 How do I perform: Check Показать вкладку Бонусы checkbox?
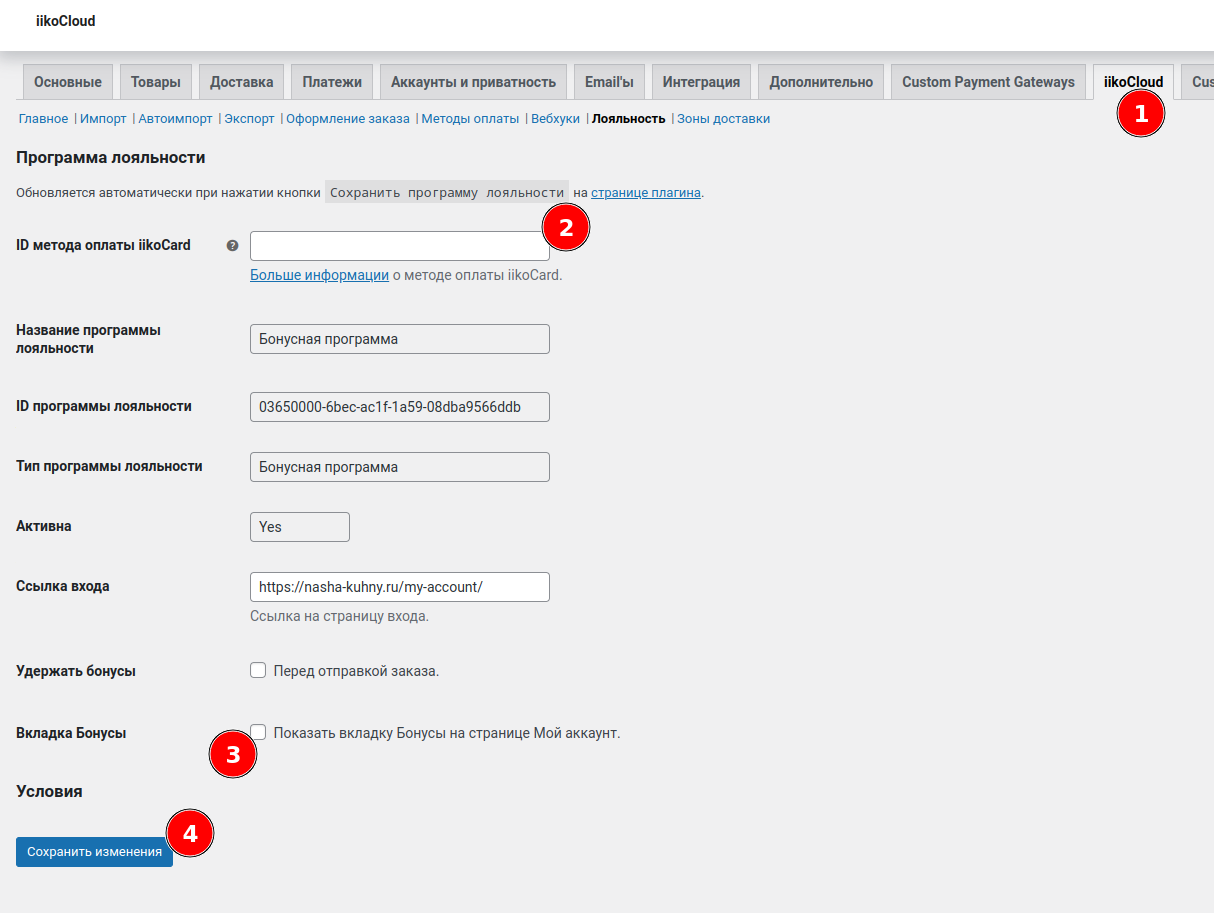tap(260, 732)
